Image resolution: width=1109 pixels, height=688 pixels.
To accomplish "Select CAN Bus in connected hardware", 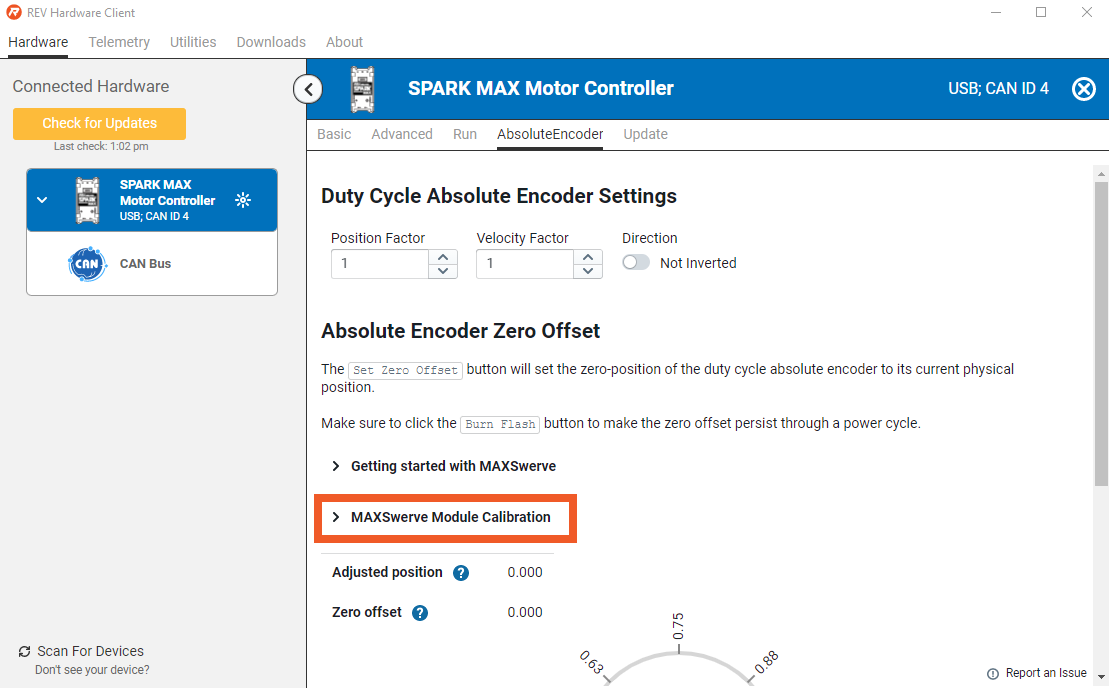I will [x=152, y=264].
